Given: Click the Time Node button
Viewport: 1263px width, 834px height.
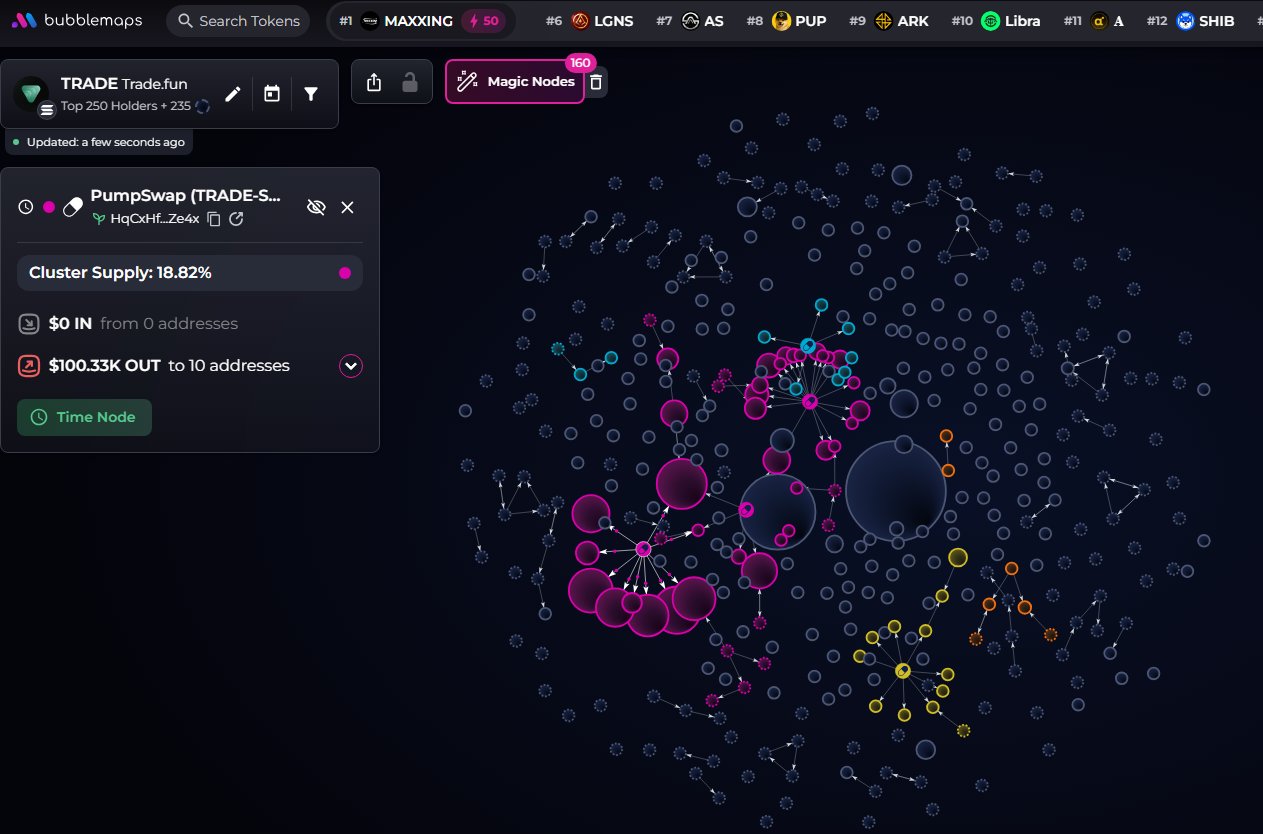Looking at the screenshot, I should point(84,417).
